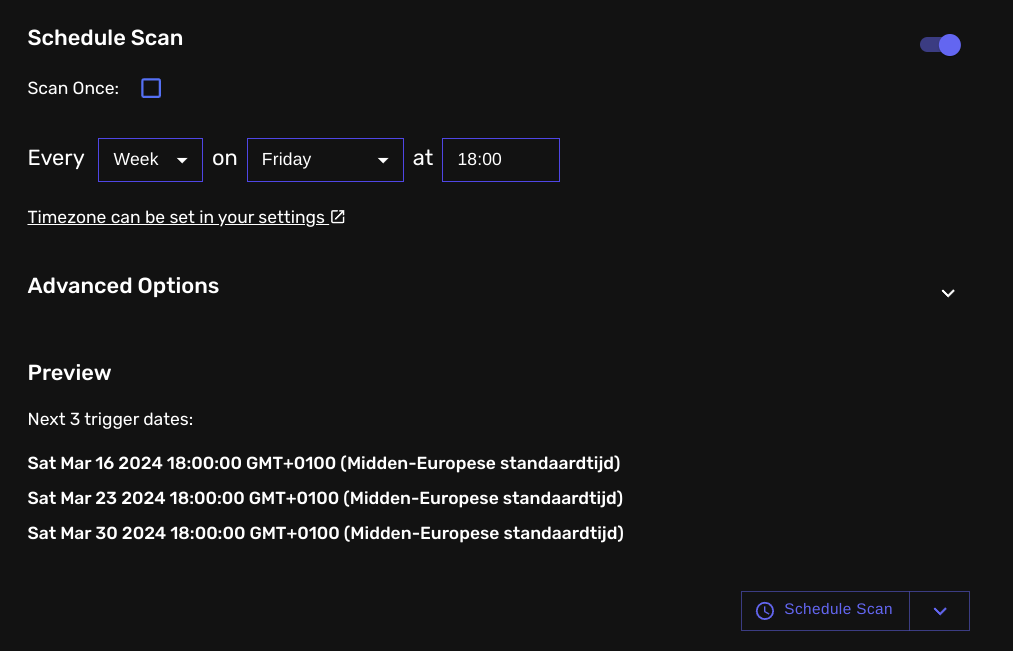This screenshot has width=1013, height=651.
Task: Click the external link icon after timezone text
Action: pyautogui.click(x=338, y=215)
